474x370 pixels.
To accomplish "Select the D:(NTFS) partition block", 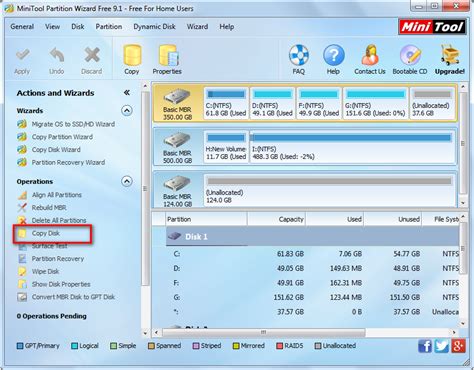I will (272, 103).
